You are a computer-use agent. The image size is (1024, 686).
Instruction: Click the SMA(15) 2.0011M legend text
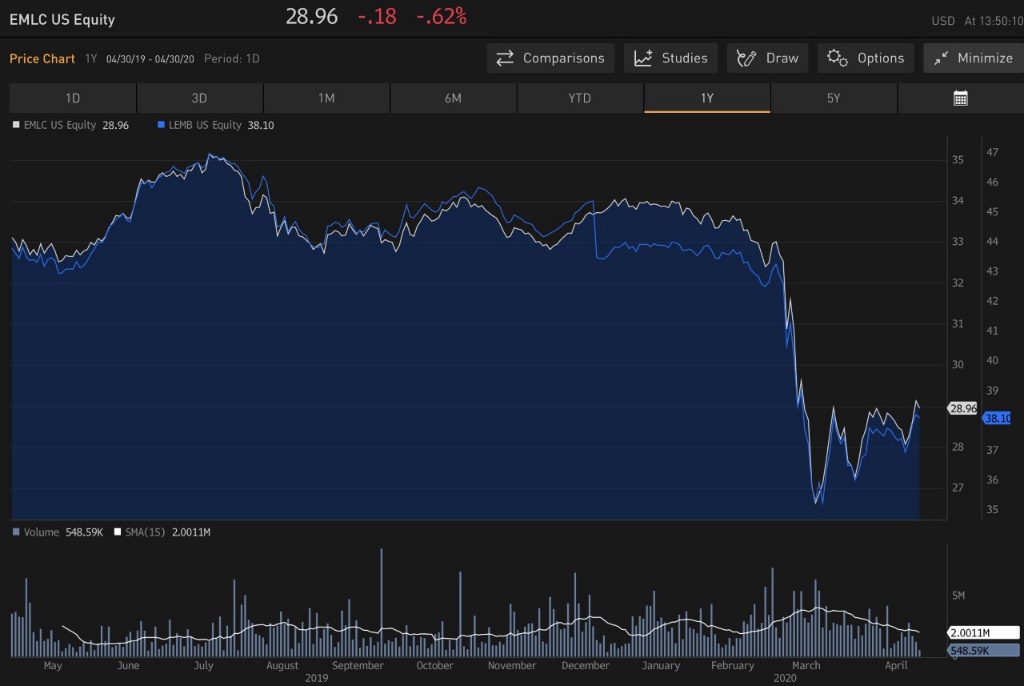[168, 532]
